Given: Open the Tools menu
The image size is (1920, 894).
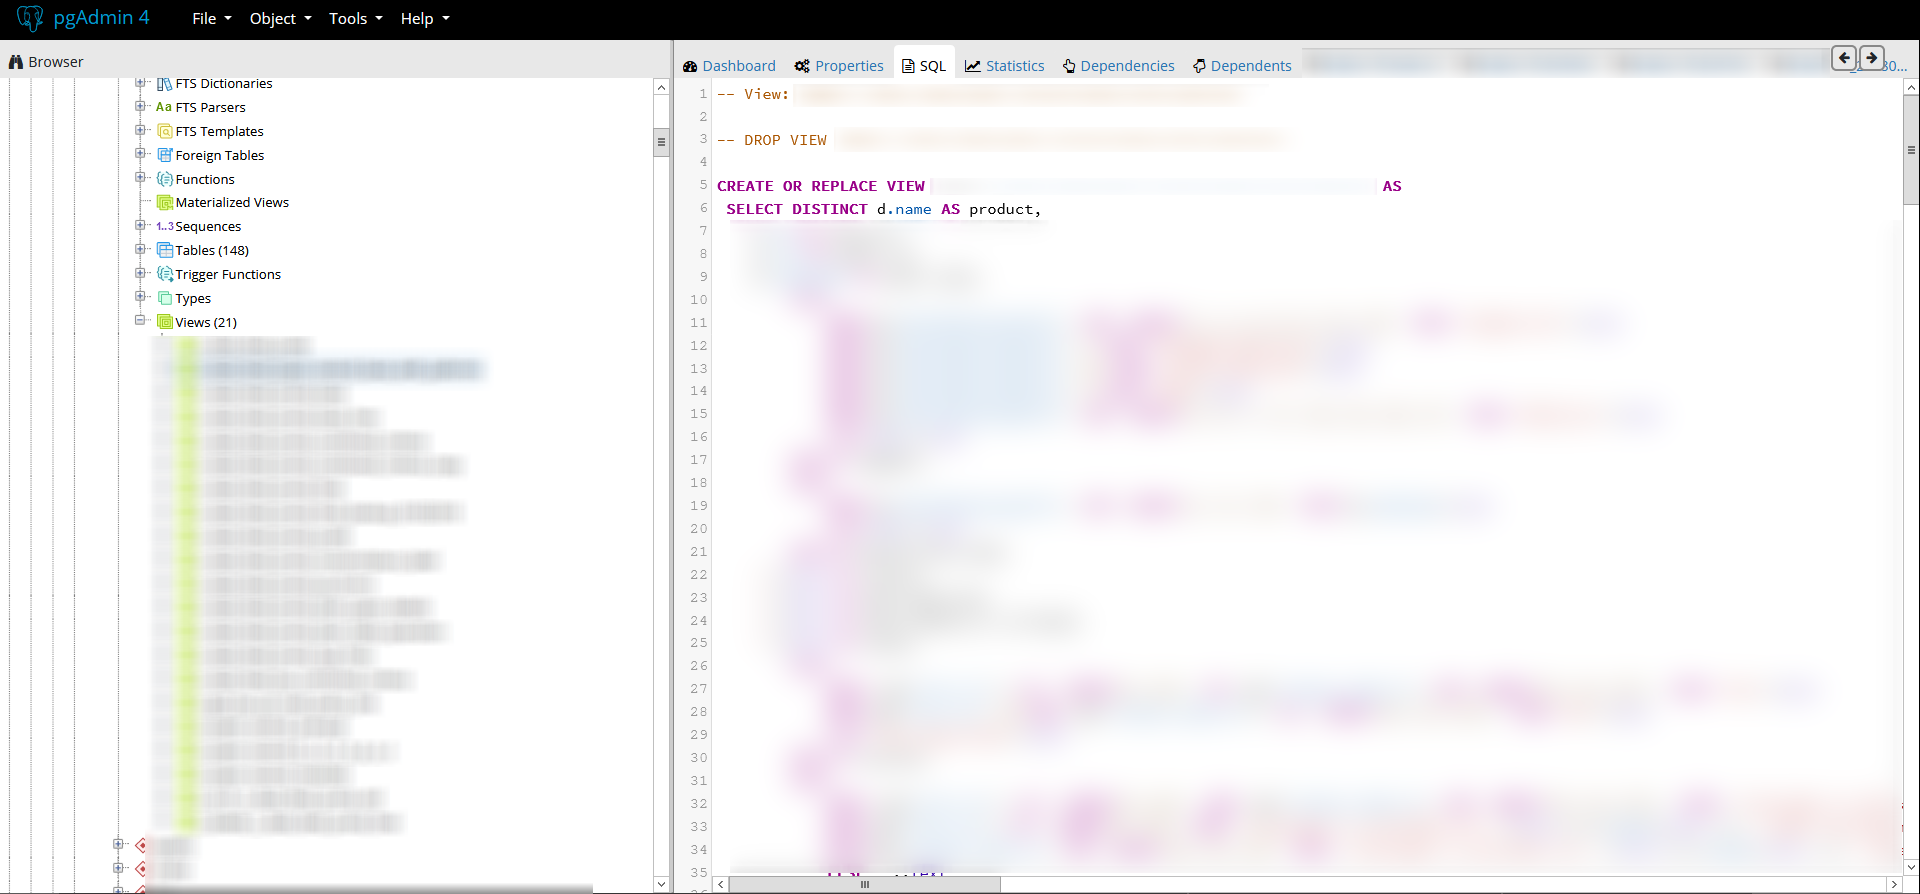Looking at the screenshot, I should [355, 19].
